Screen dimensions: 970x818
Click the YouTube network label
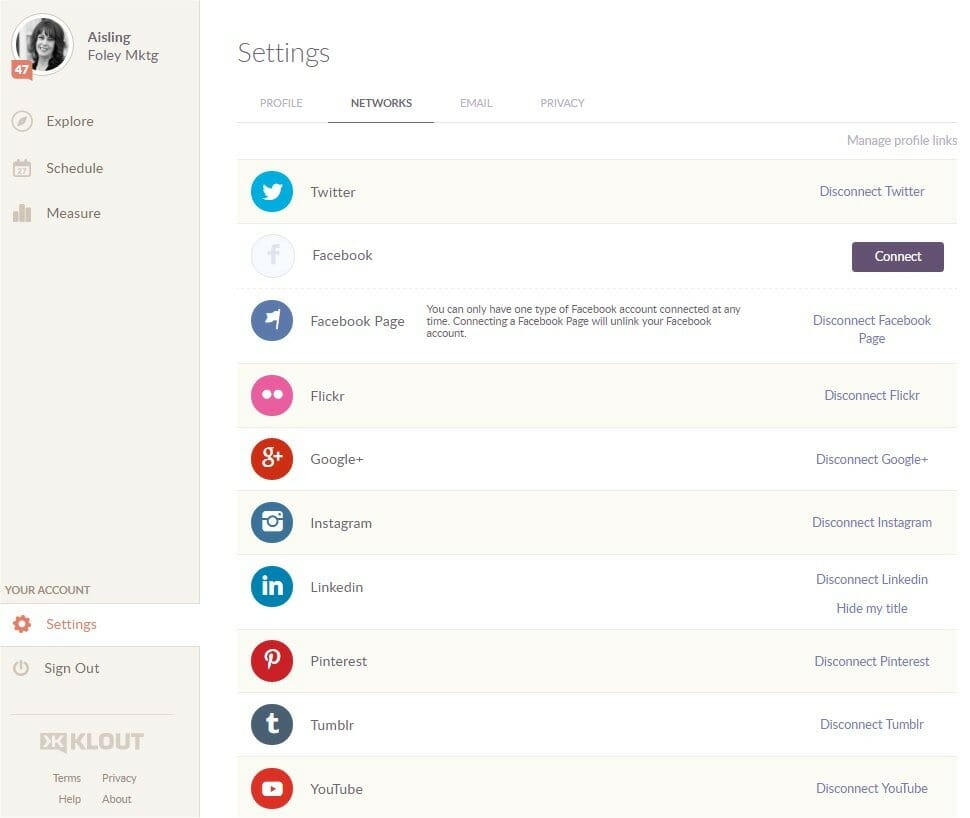tap(337, 790)
